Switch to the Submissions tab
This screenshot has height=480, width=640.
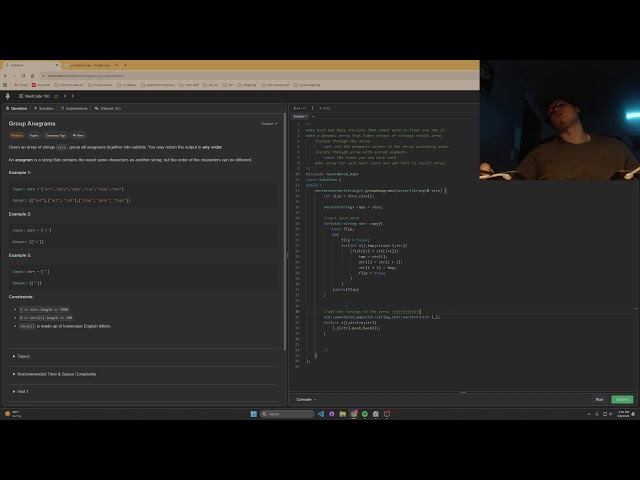click(x=74, y=109)
